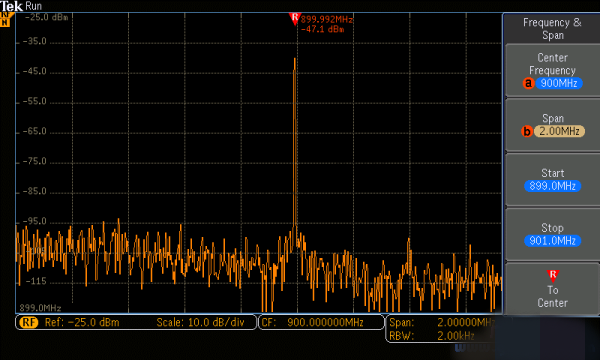The image size is (600, 360).
Task: Select the orange 'b' knob indicator
Action: (527, 132)
